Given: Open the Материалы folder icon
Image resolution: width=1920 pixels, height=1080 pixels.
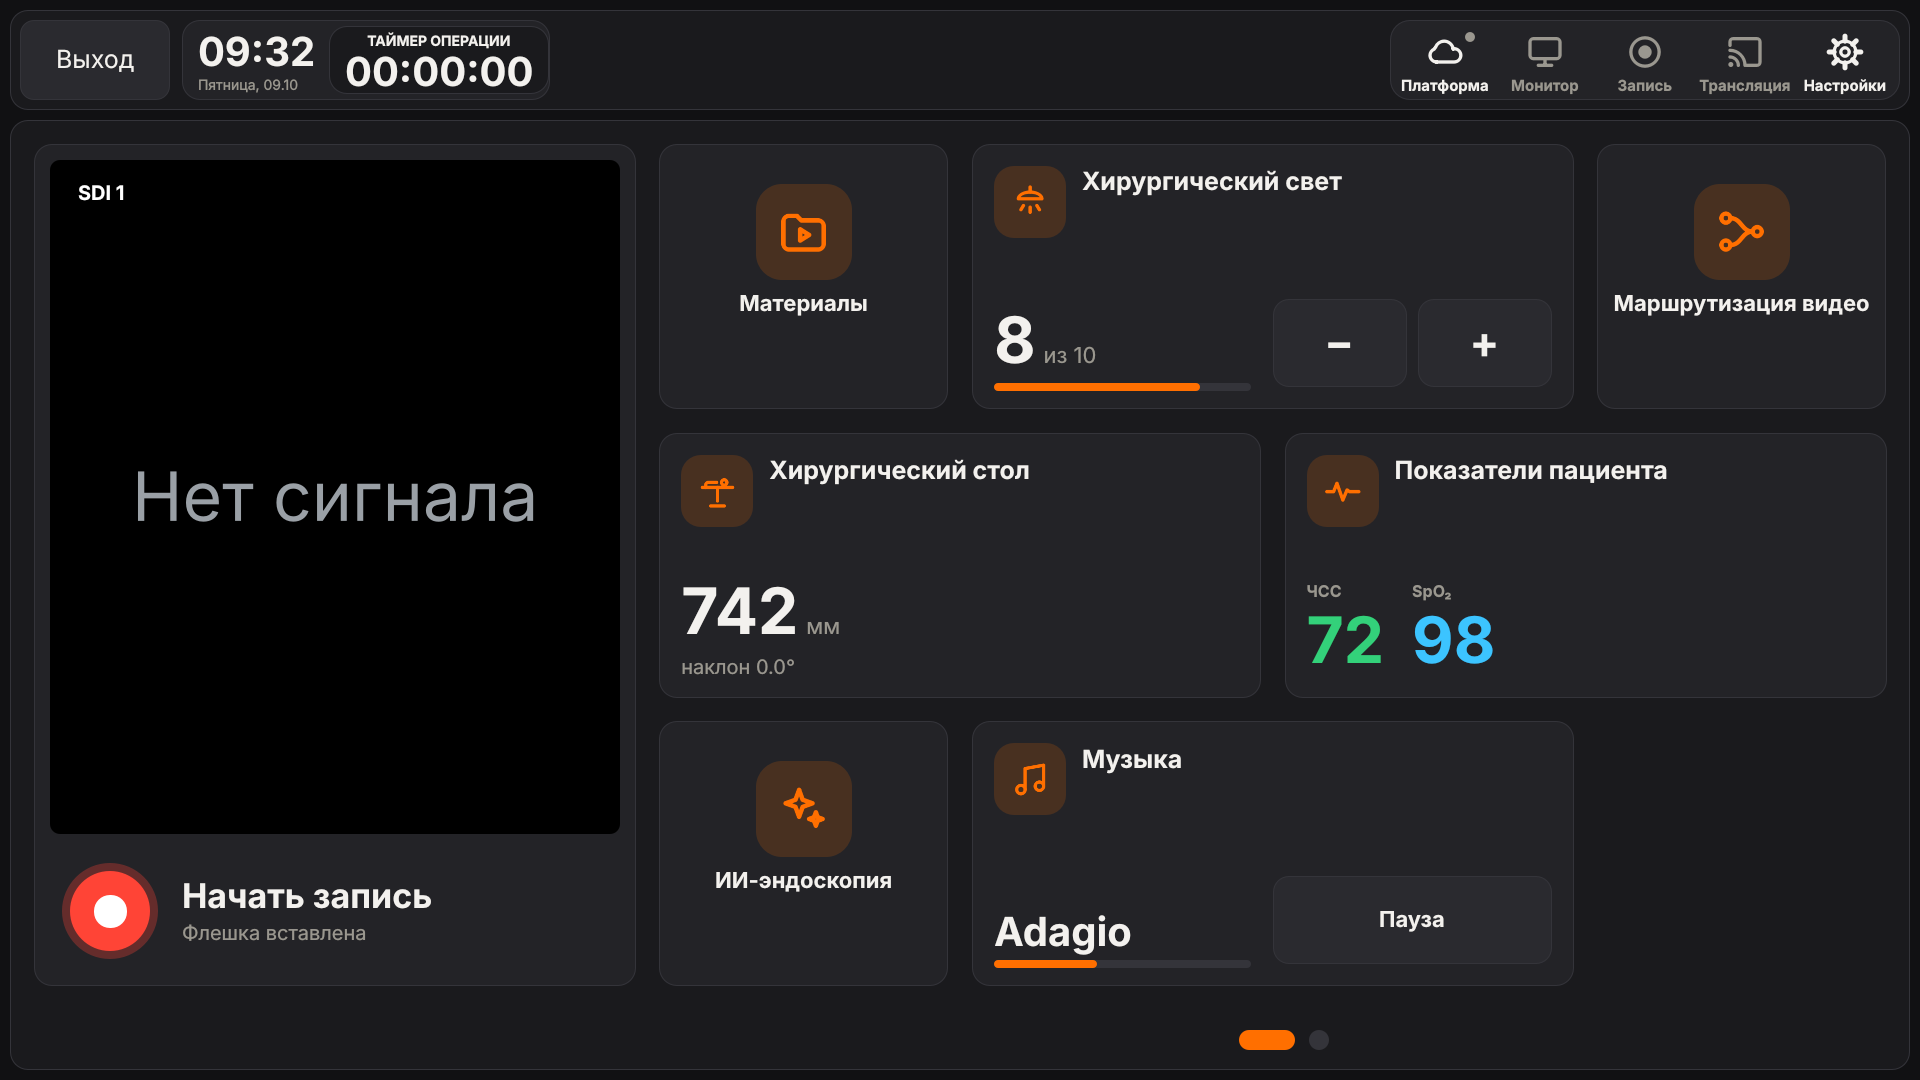Looking at the screenshot, I should pyautogui.click(x=803, y=232).
